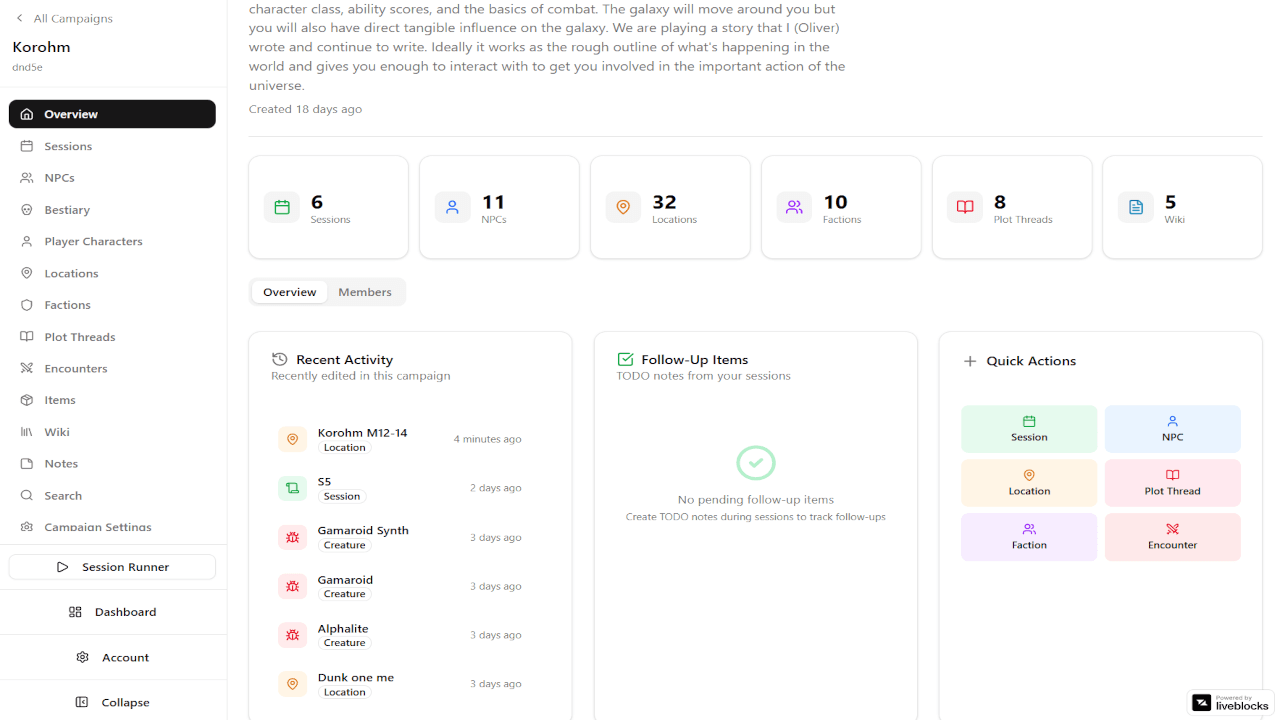Switch to the Members tab

click(x=364, y=292)
